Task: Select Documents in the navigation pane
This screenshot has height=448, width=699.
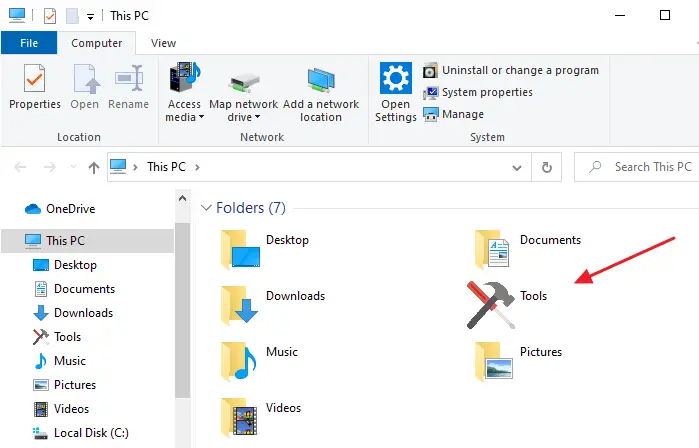Action: coord(74,289)
